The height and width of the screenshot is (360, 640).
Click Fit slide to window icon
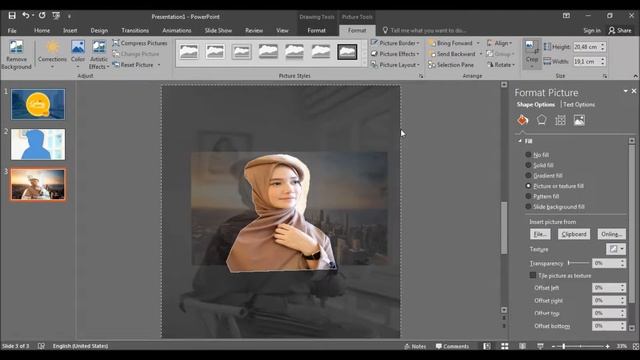(636, 346)
